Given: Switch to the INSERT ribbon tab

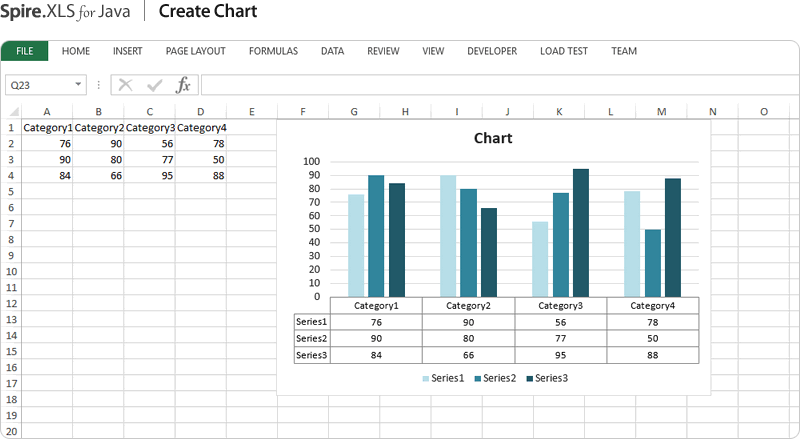Looking at the screenshot, I should [127, 51].
